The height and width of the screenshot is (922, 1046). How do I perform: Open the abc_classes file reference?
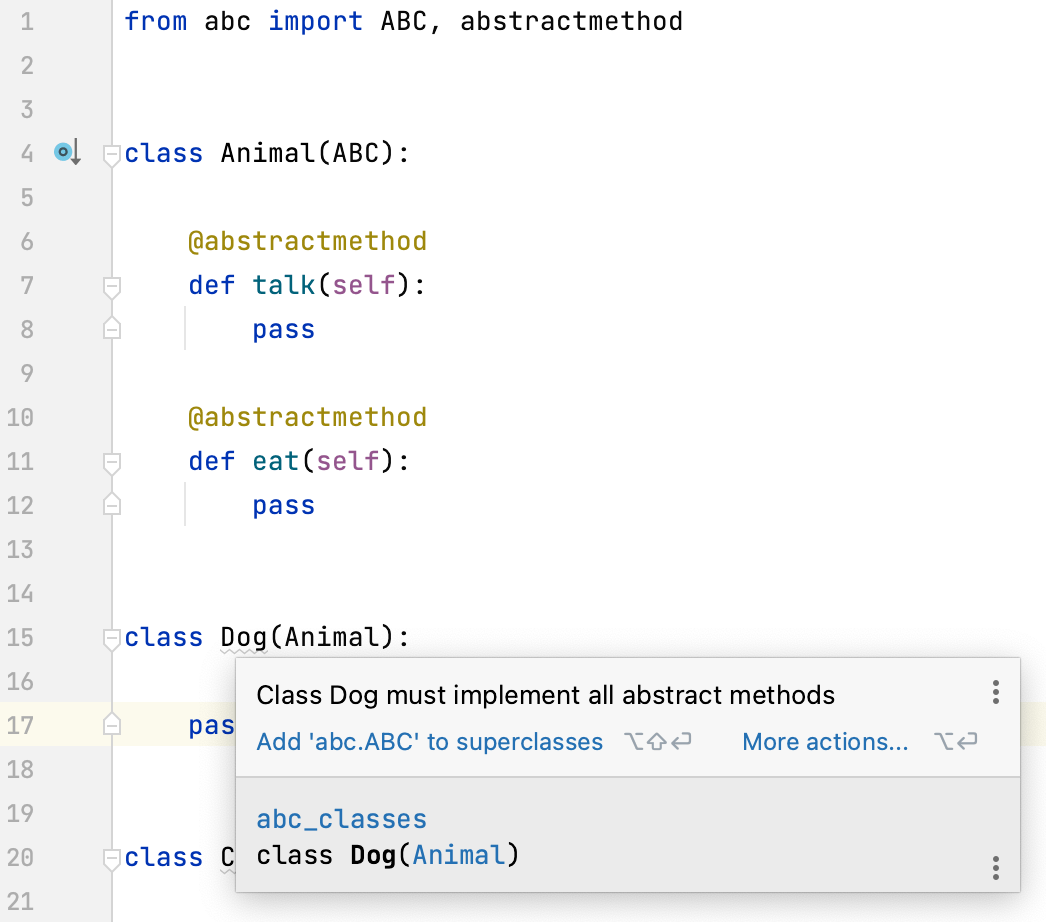[341, 818]
